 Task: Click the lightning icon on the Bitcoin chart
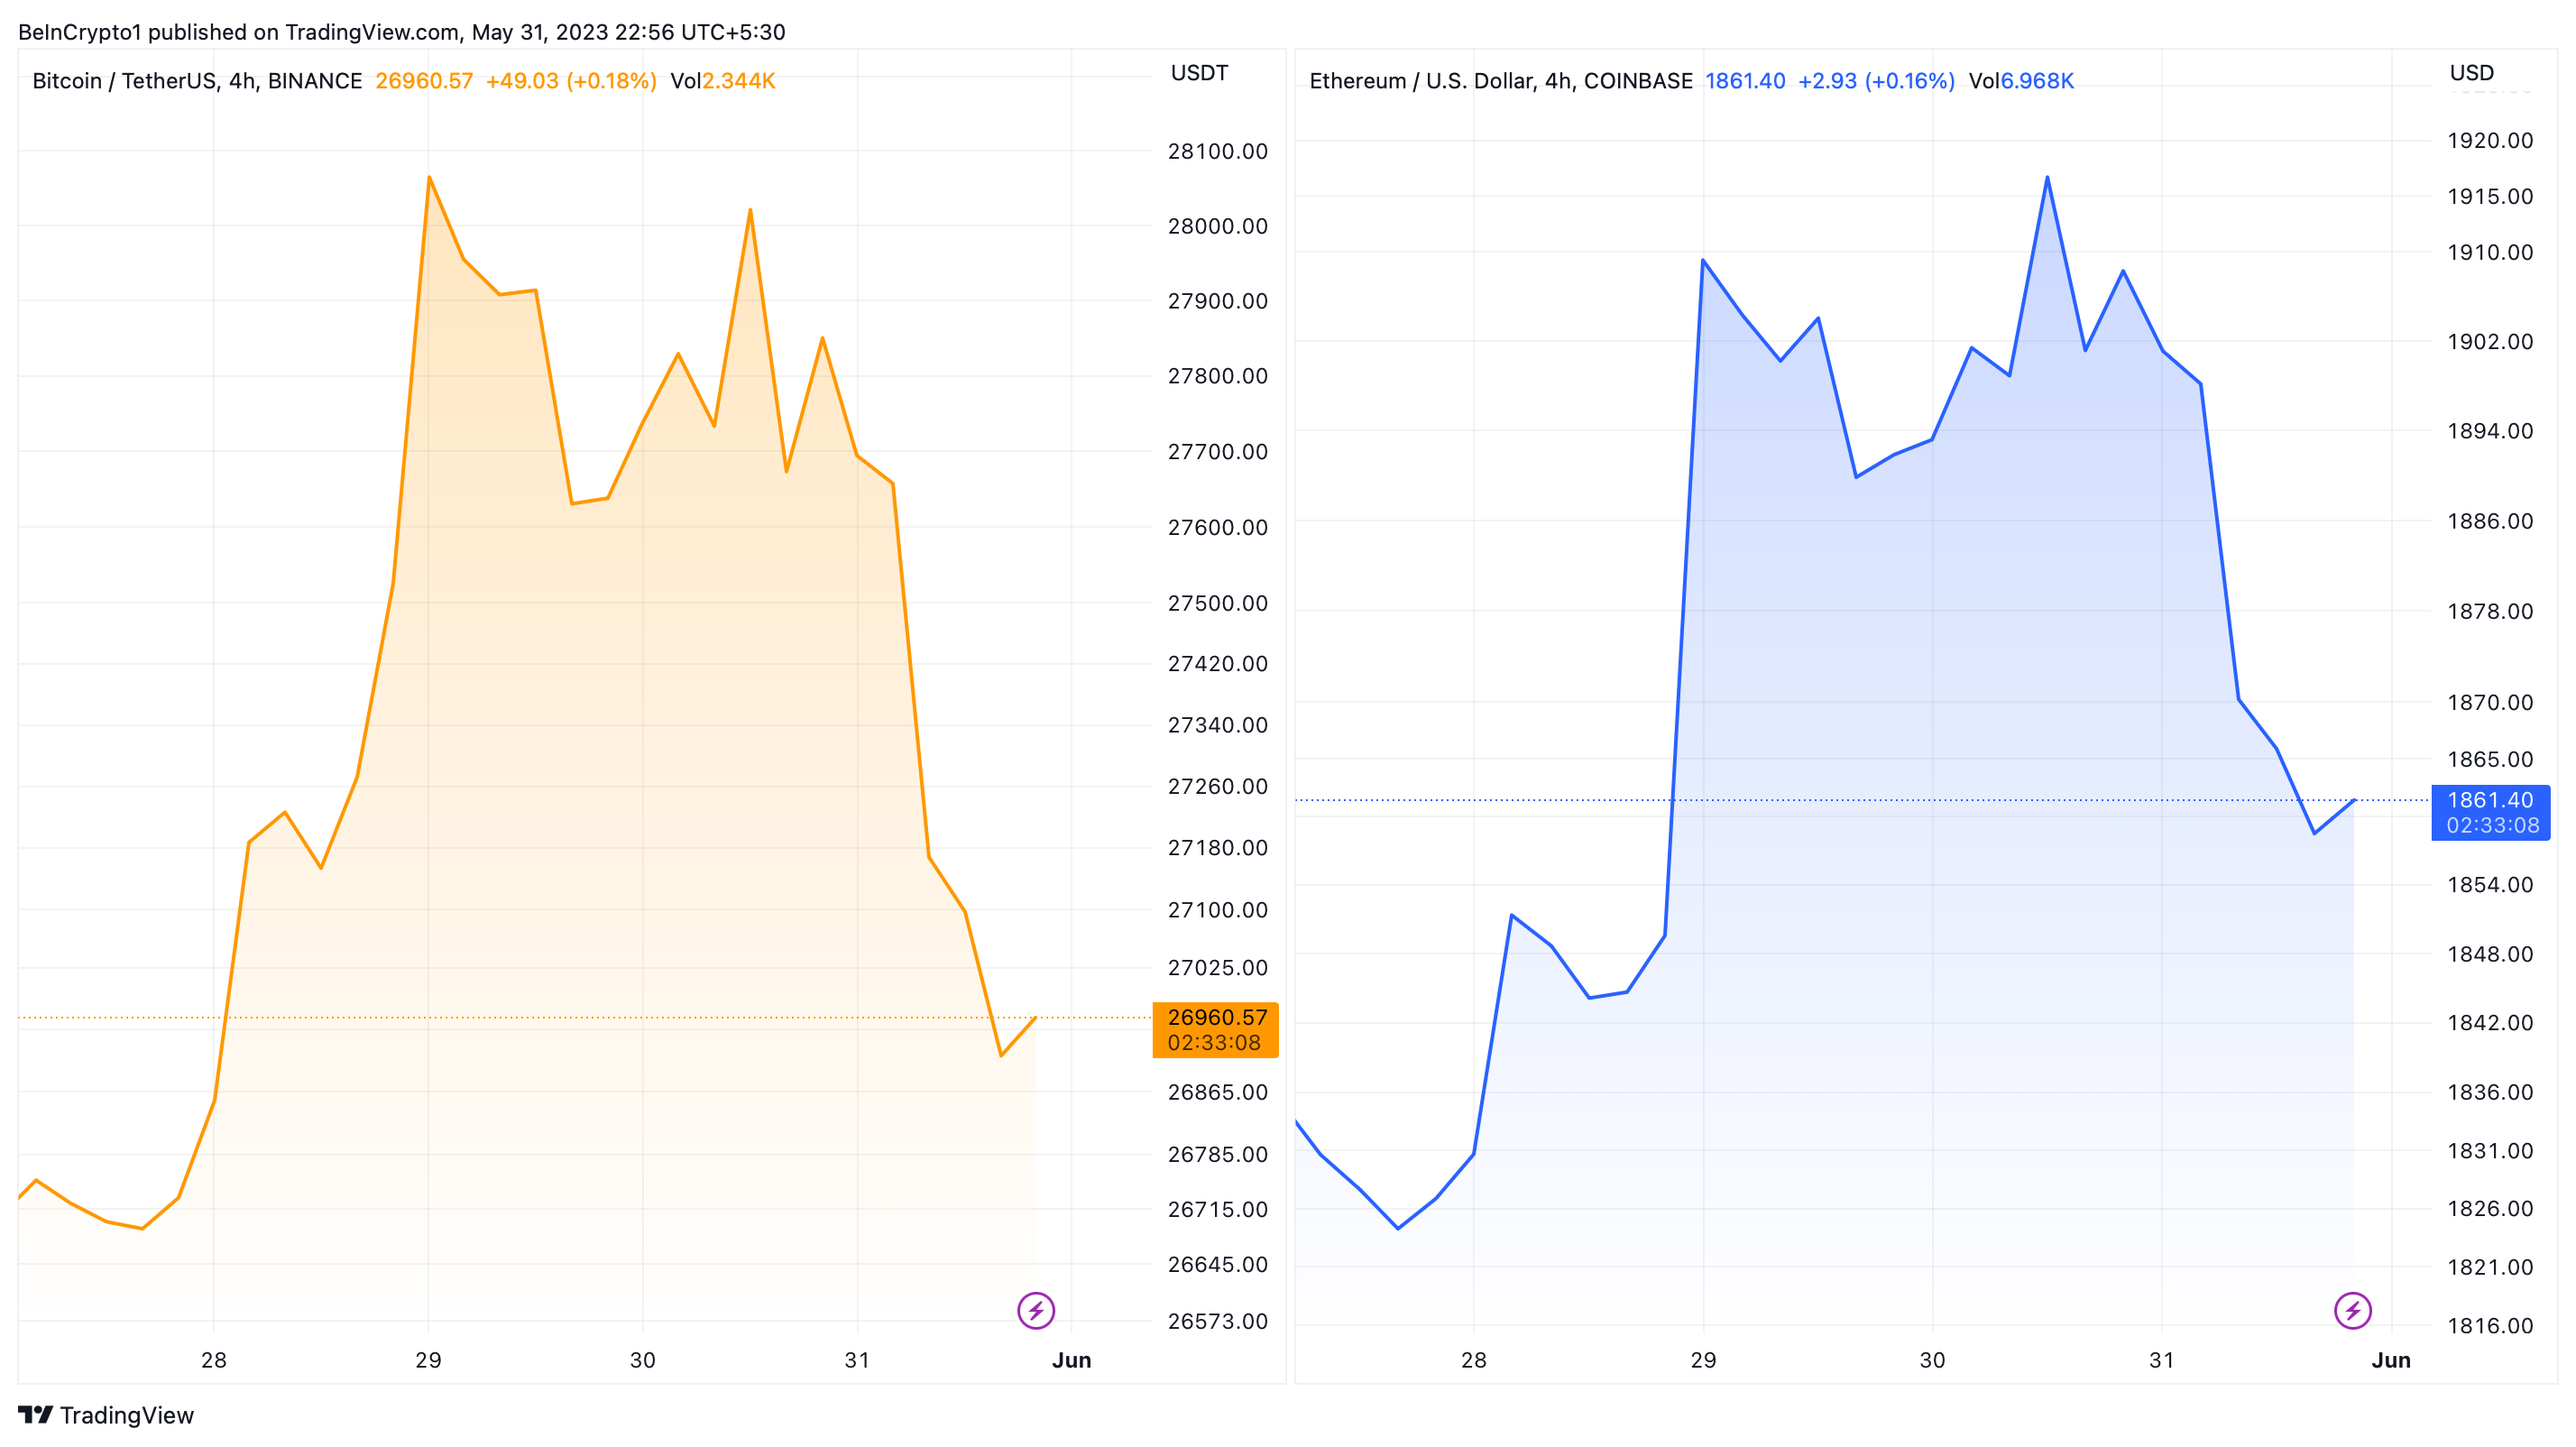1036,1310
